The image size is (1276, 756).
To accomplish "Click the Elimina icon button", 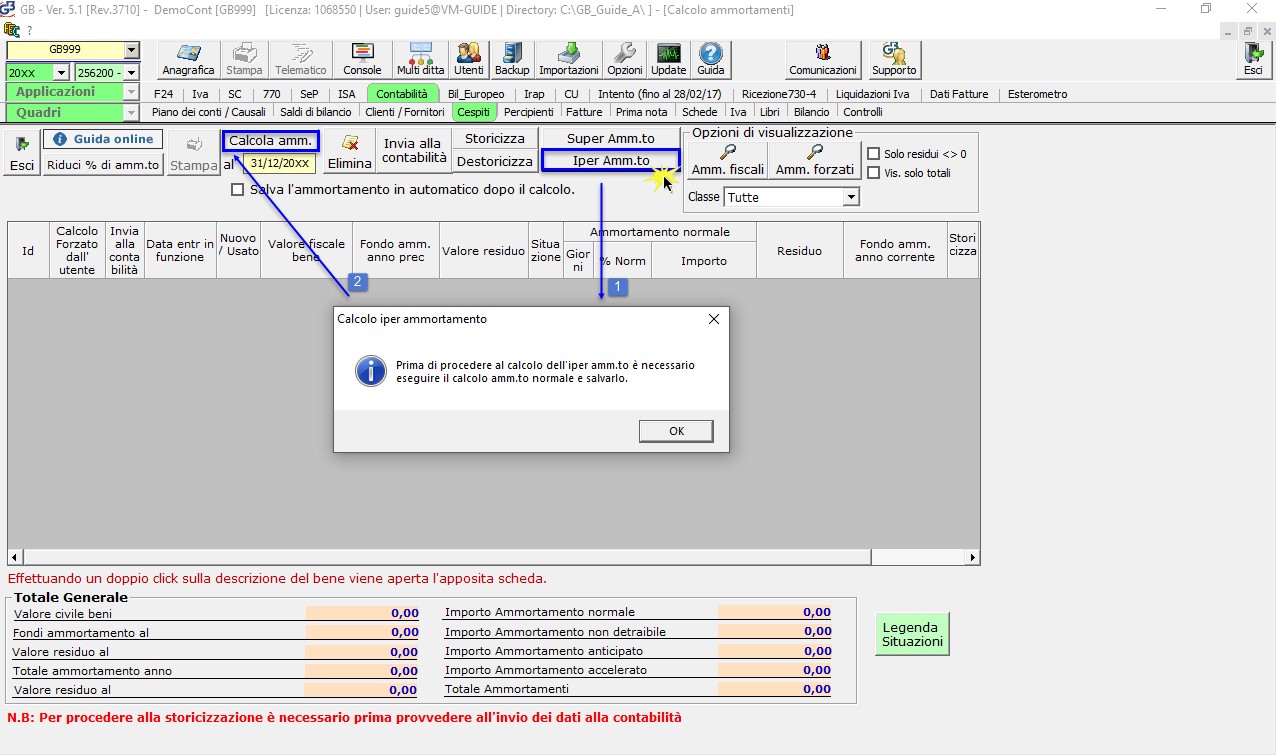I will [350, 152].
